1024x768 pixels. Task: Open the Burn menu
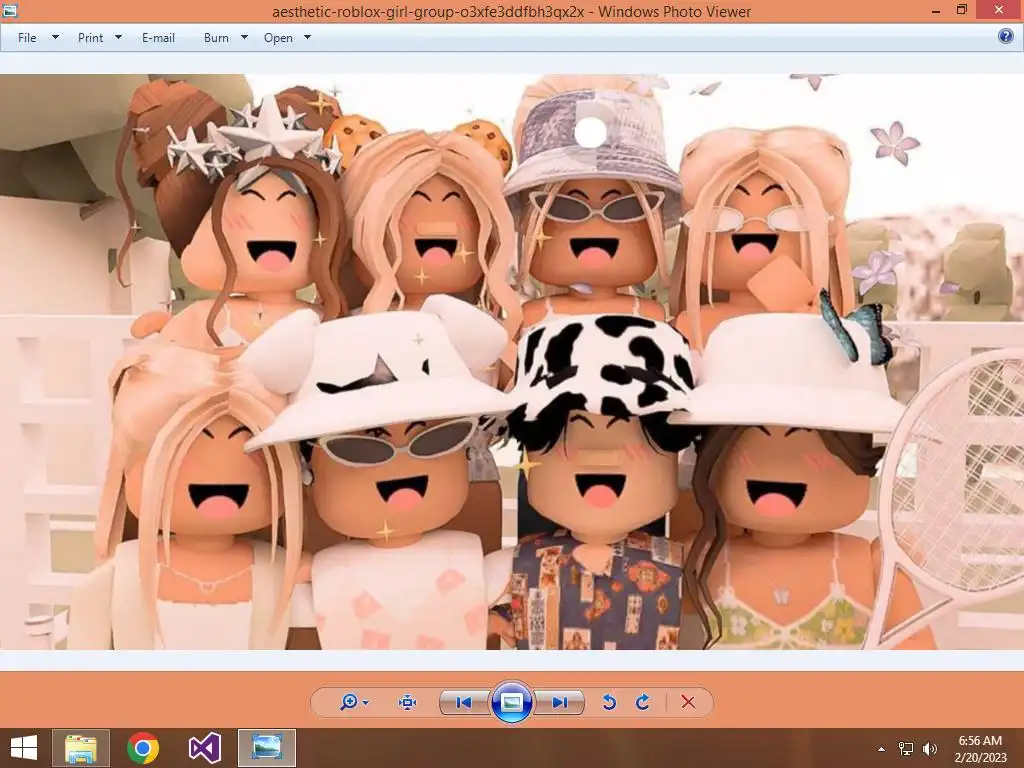216,38
